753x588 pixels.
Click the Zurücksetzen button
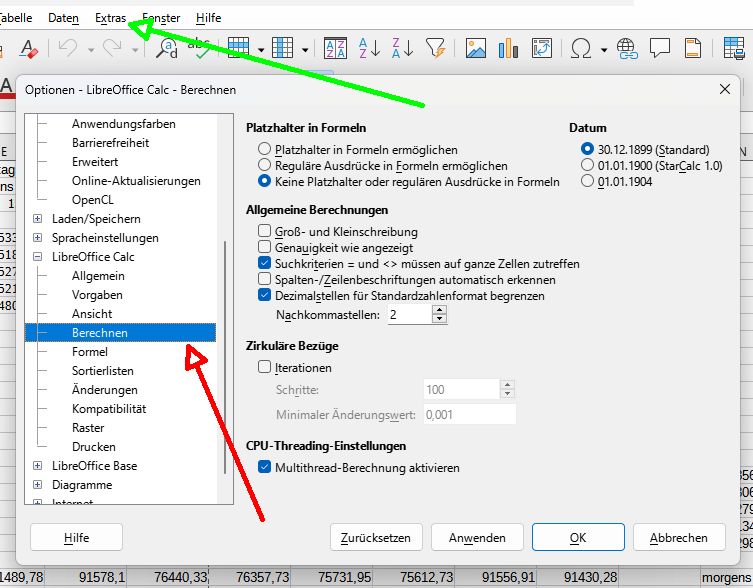point(376,537)
